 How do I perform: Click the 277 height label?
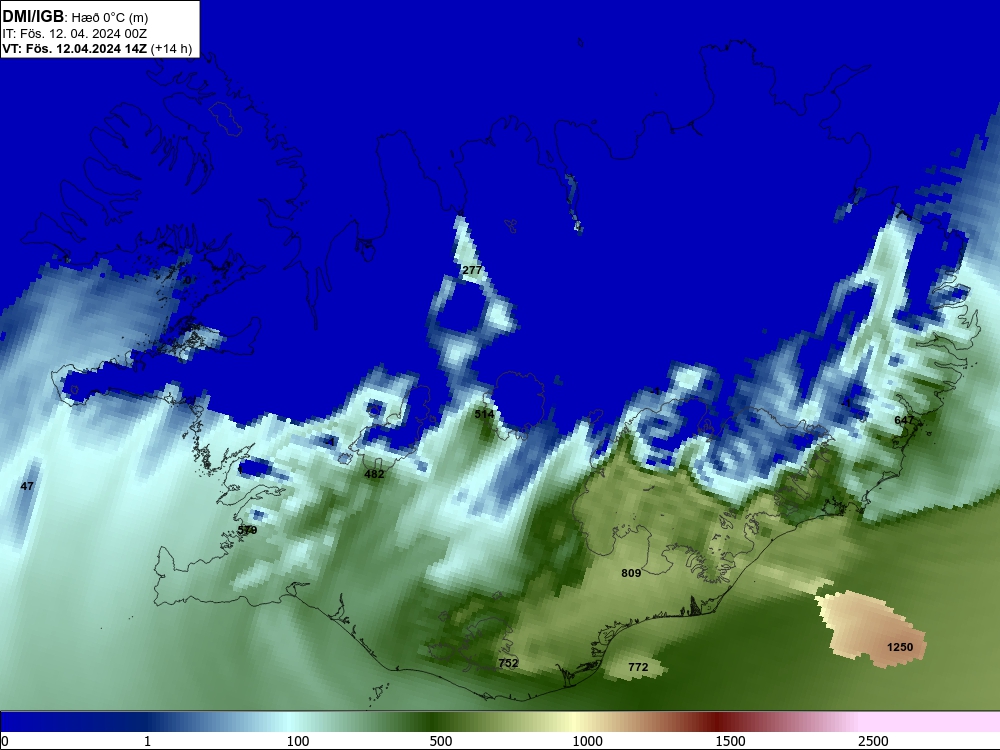pos(472,270)
